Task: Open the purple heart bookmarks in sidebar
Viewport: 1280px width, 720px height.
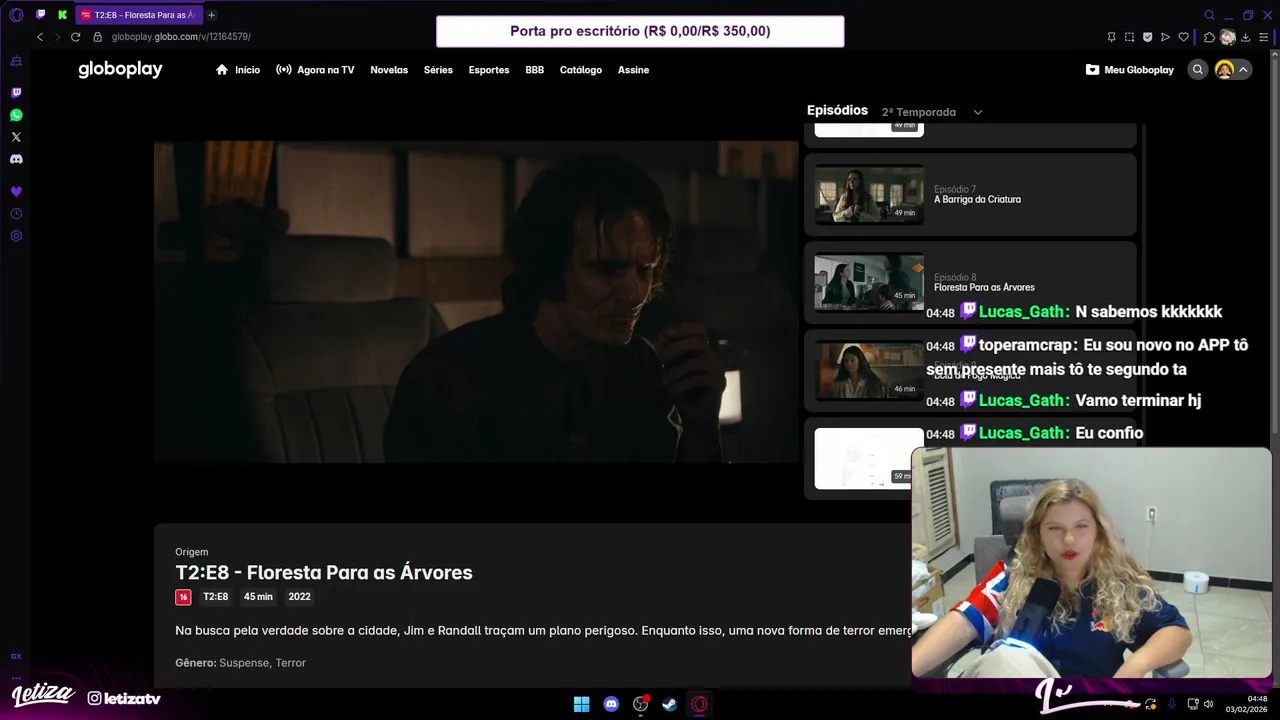Action: [16, 191]
